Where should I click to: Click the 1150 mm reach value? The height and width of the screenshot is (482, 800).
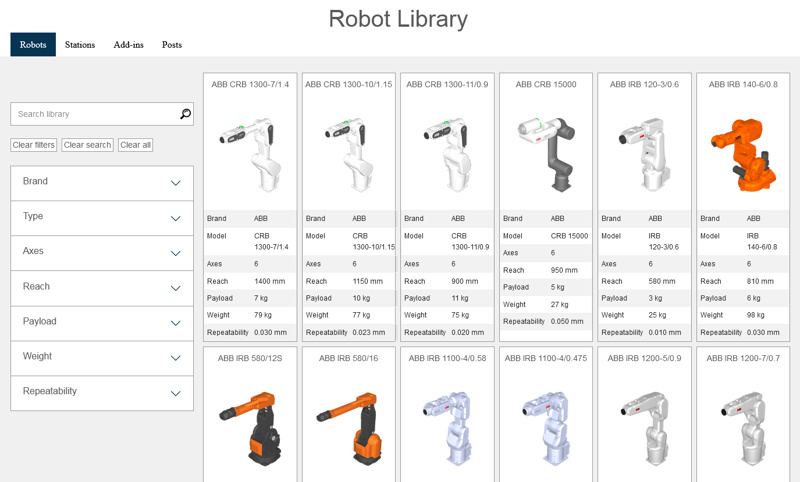point(367,281)
